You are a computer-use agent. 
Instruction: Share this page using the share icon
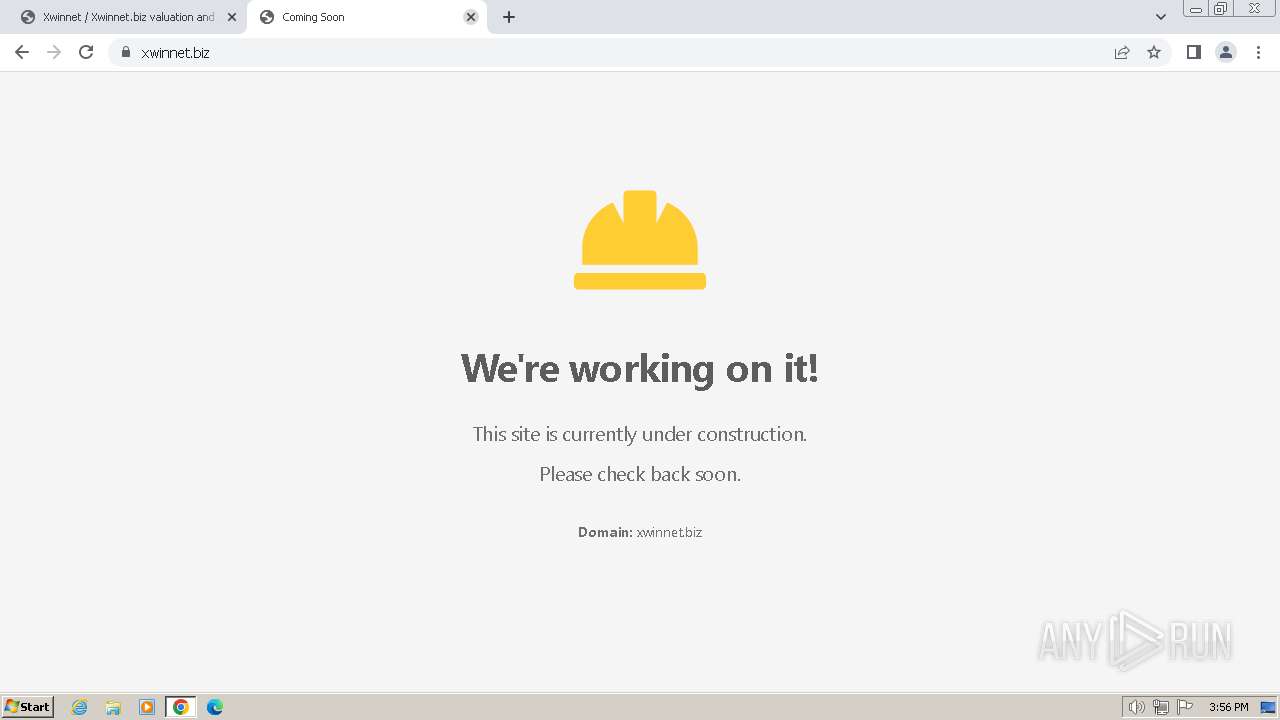(1122, 52)
